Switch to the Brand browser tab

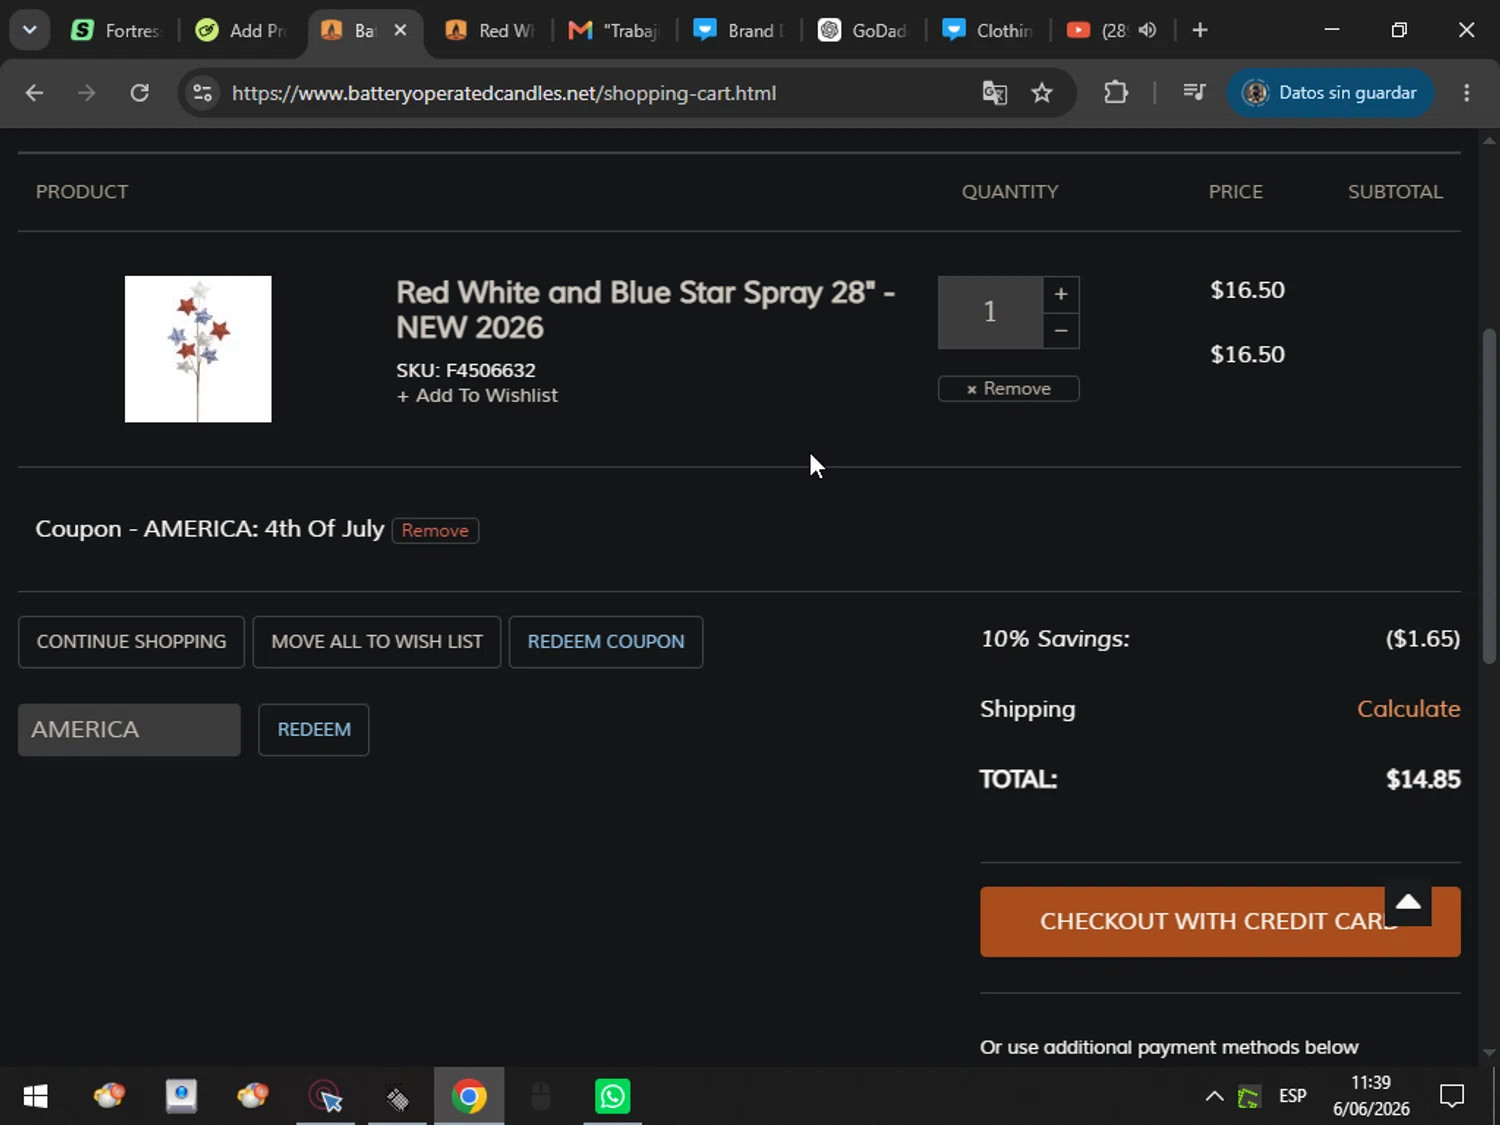739,30
